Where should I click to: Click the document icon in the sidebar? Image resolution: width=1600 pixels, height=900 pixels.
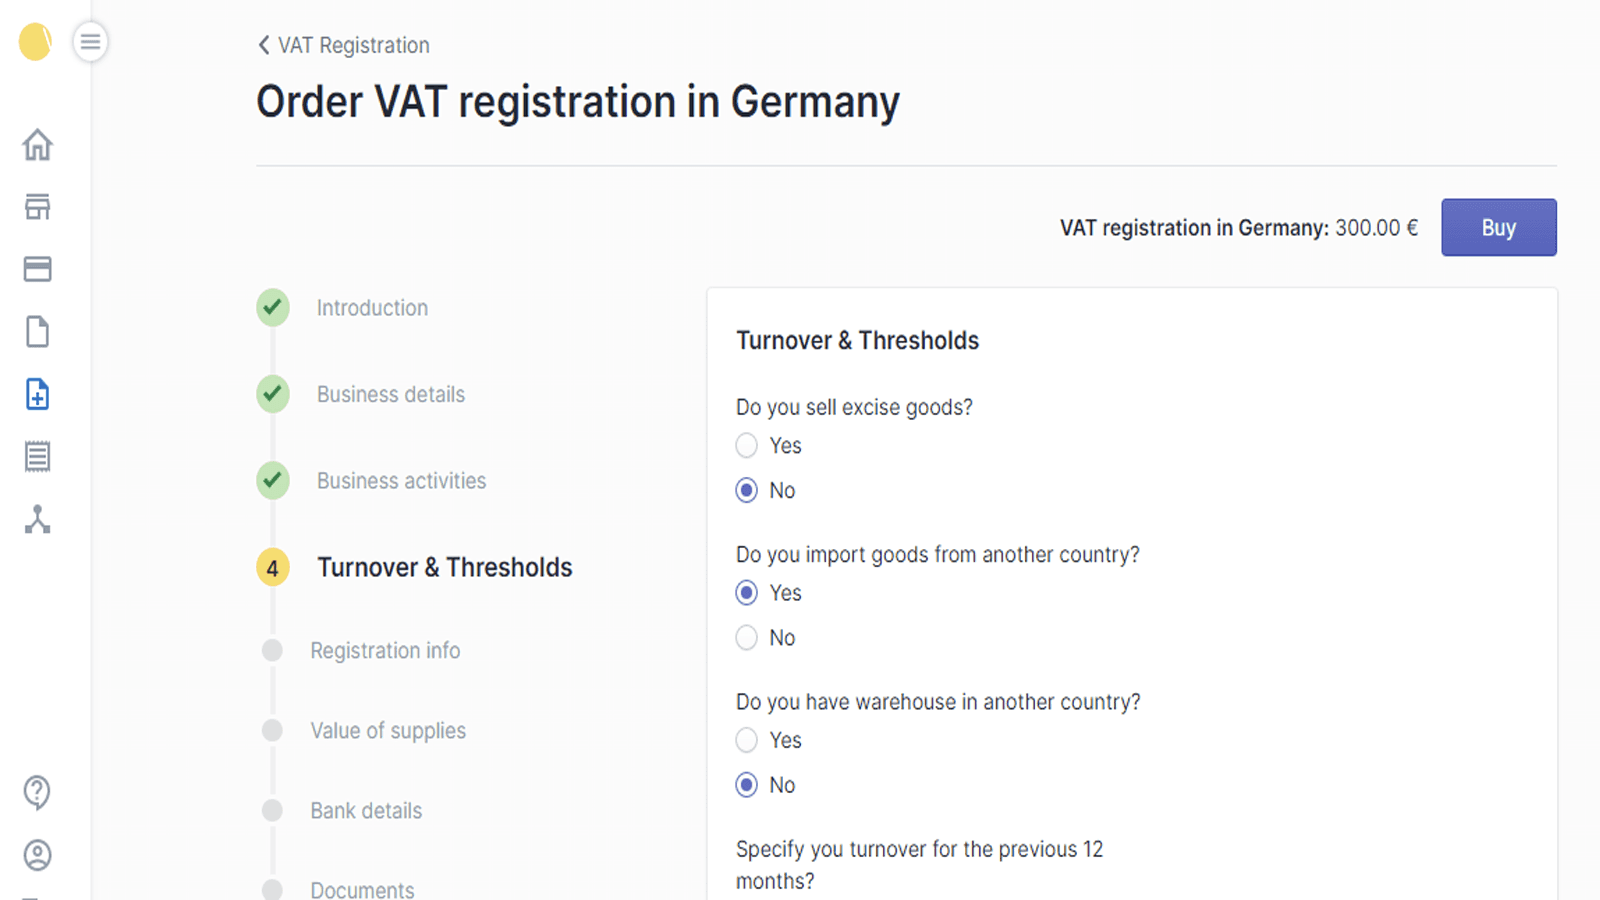tap(37, 331)
